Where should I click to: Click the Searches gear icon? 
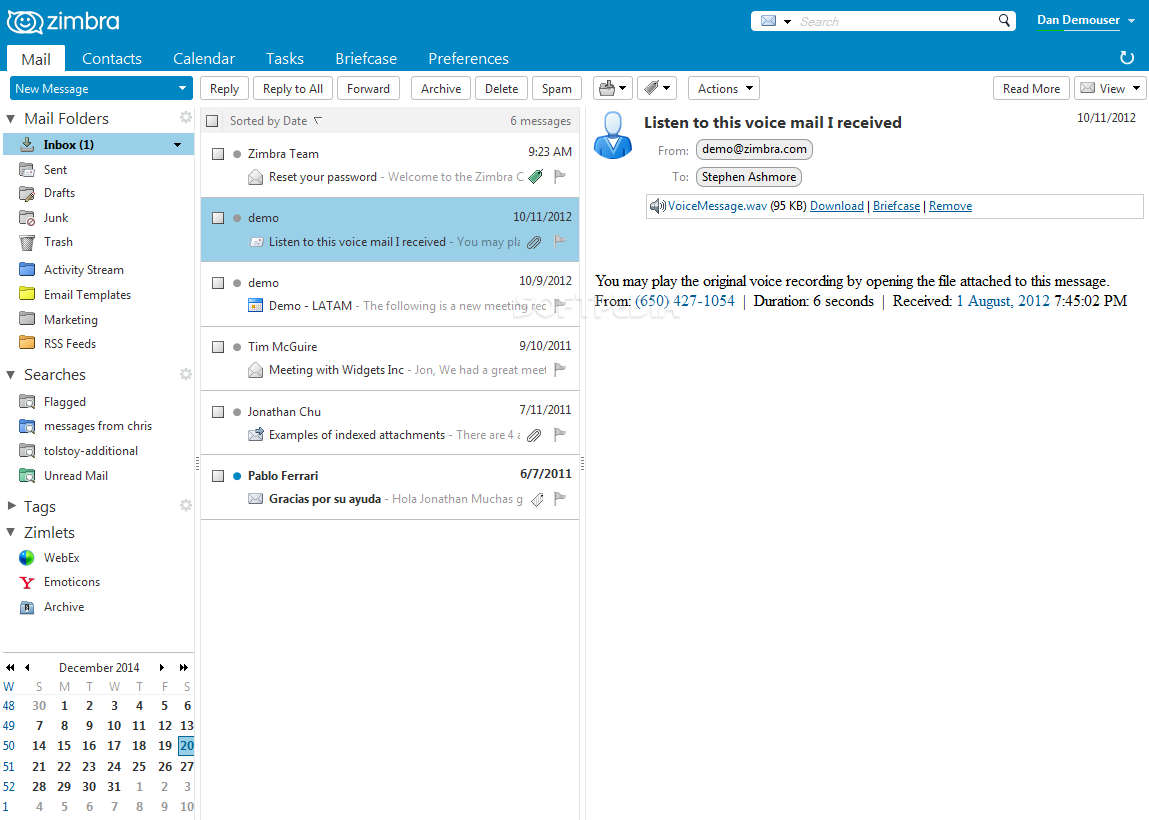pos(186,374)
